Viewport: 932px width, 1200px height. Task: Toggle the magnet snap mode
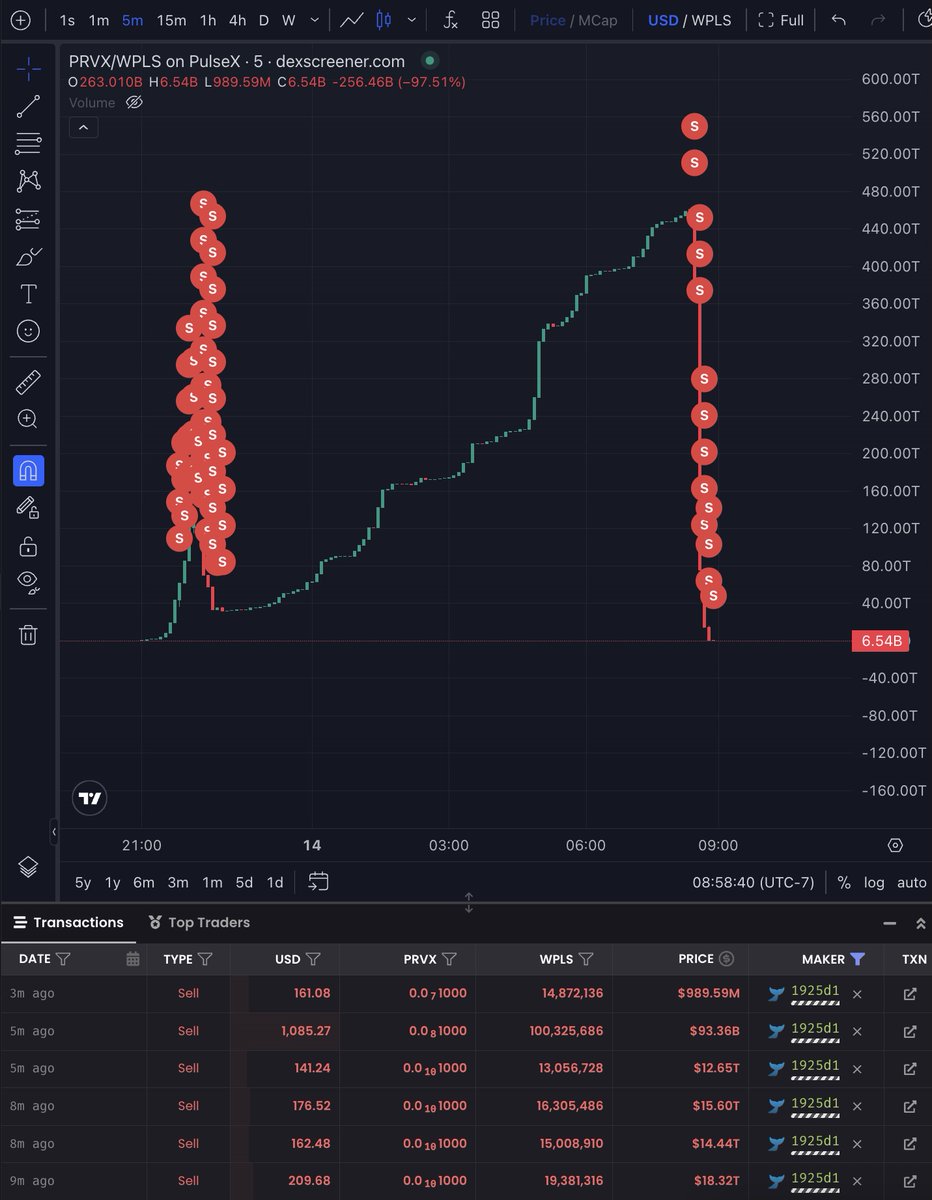[x=28, y=470]
